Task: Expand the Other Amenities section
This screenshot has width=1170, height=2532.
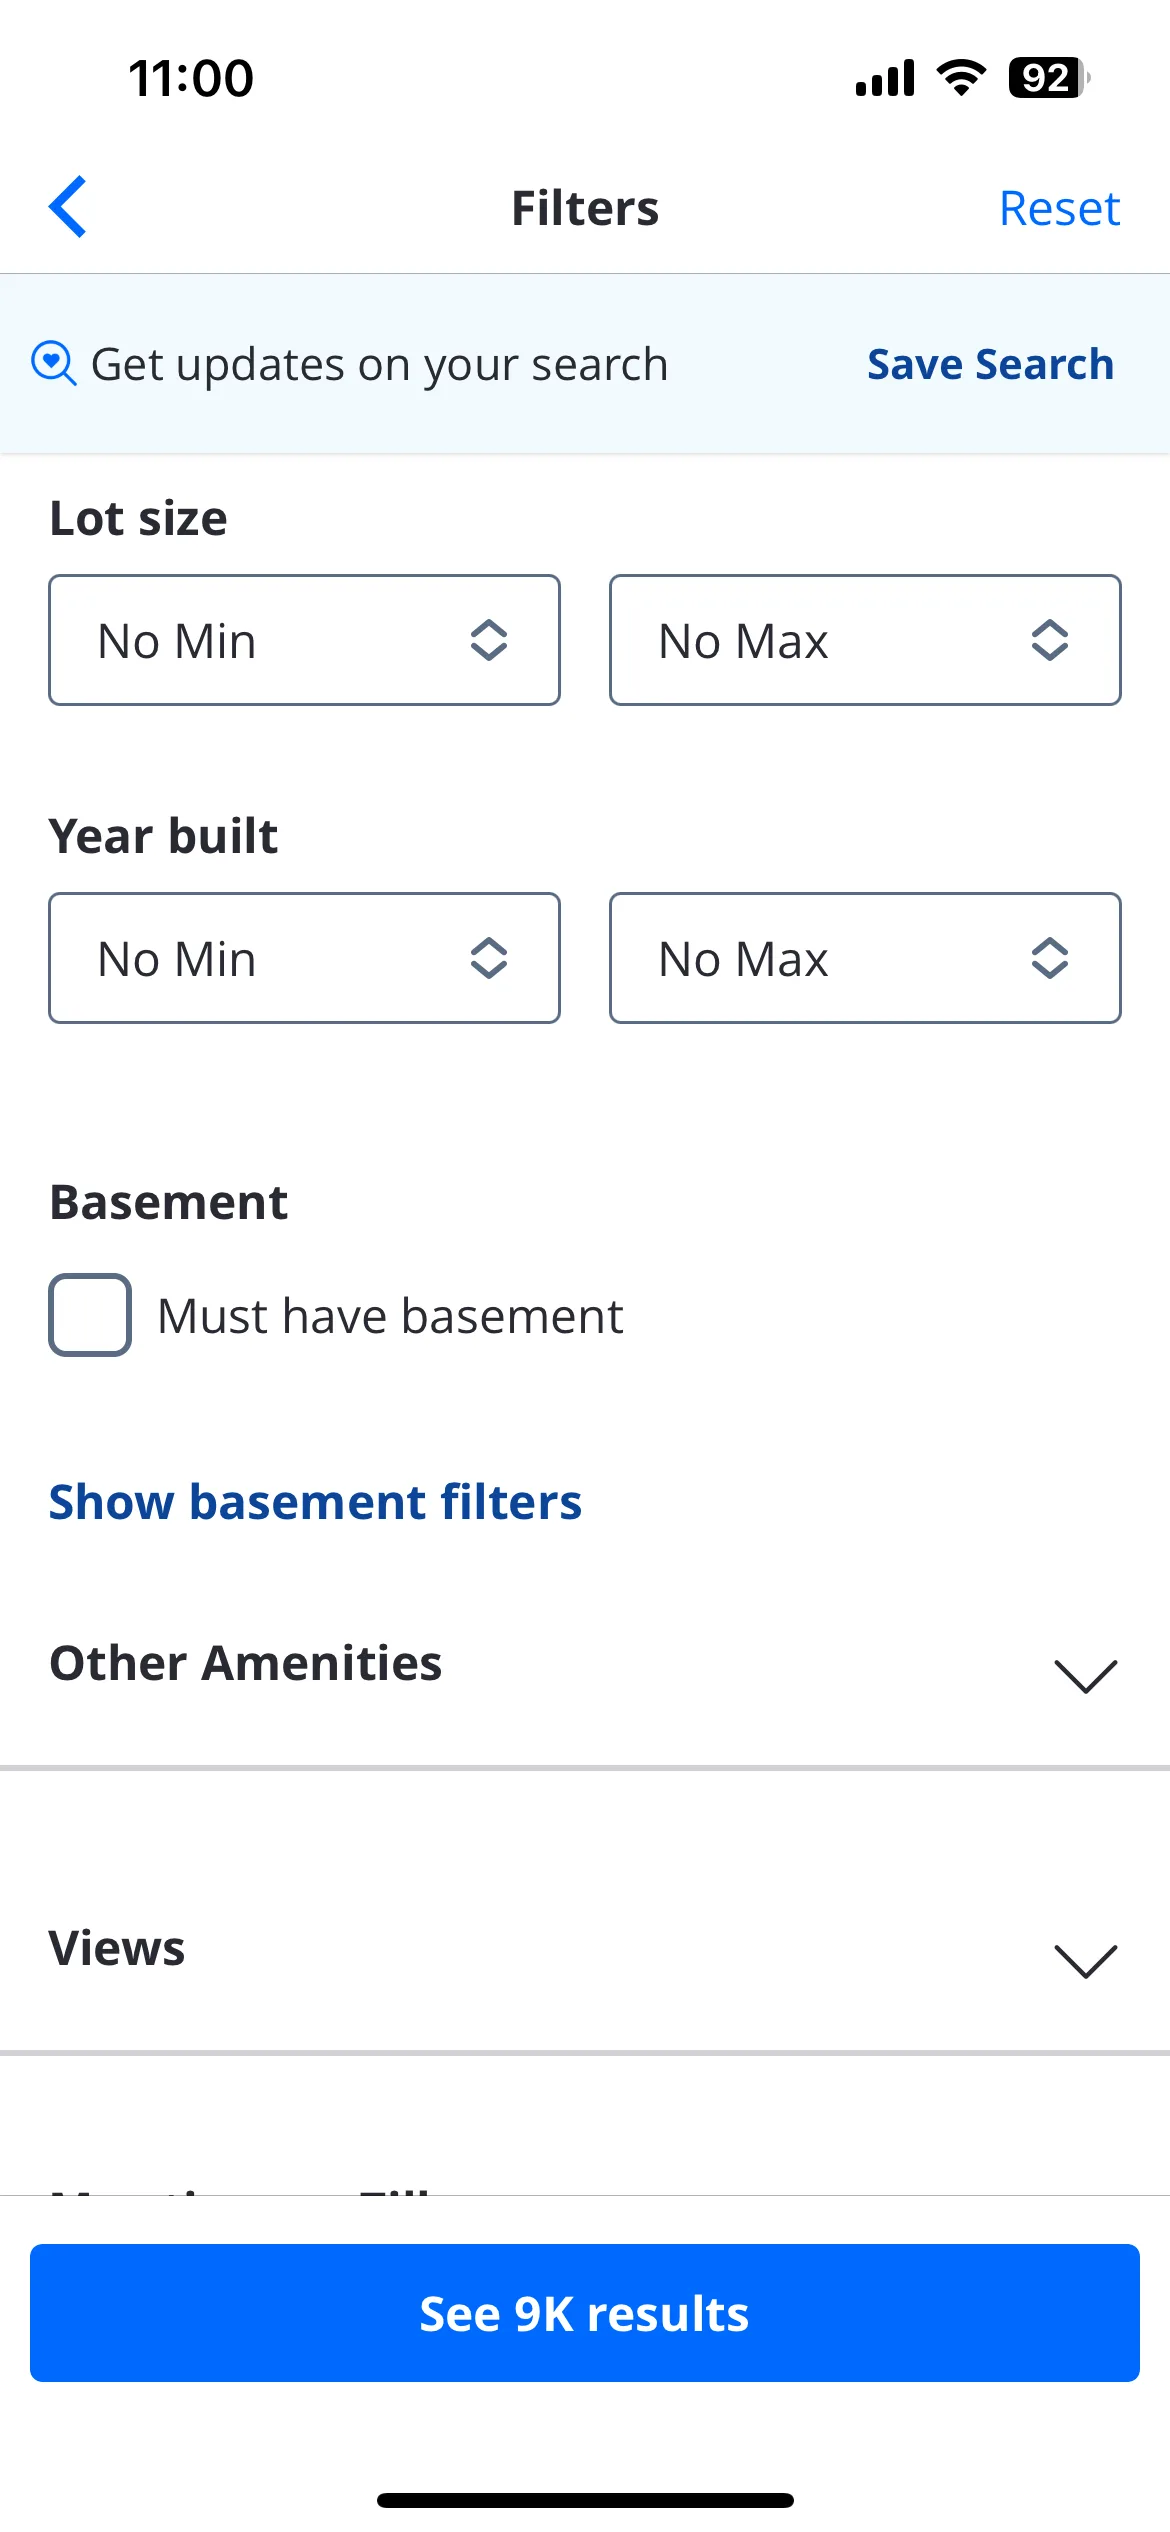Action: 585,1665
